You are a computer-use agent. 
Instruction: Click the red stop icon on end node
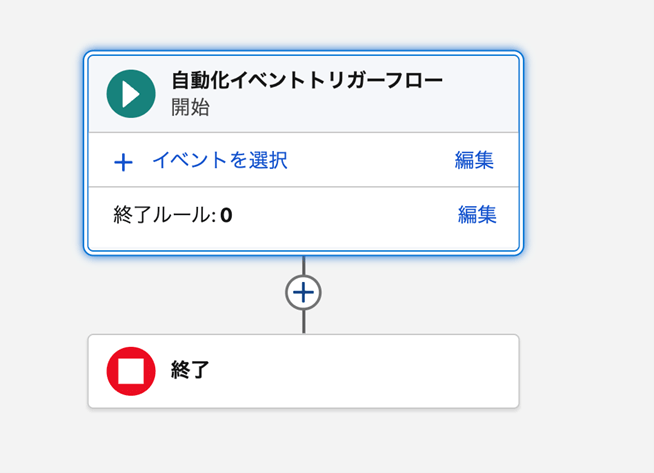coord(131,371)
